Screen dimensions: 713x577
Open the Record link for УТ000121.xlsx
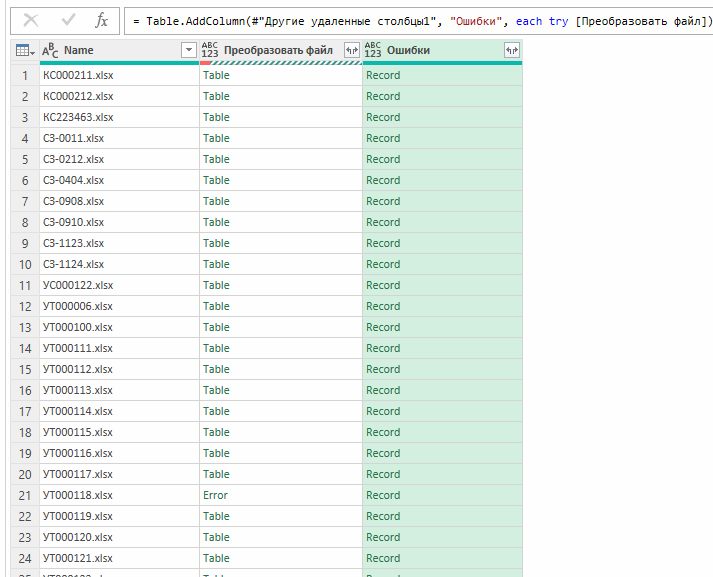coord(383,558)
